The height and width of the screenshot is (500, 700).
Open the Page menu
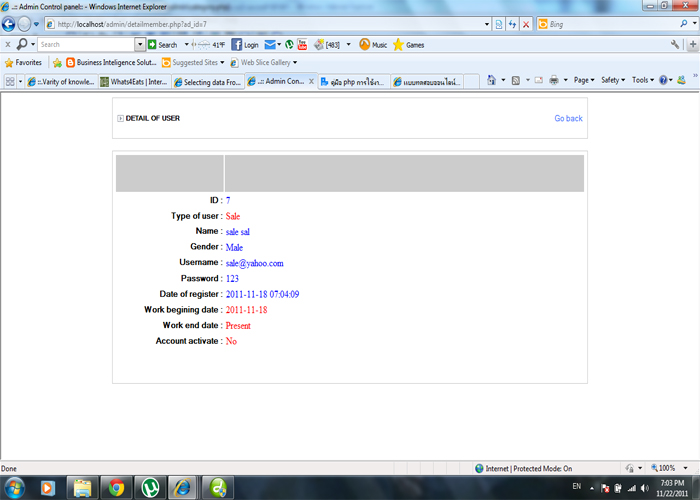click(x=584, y=80)
